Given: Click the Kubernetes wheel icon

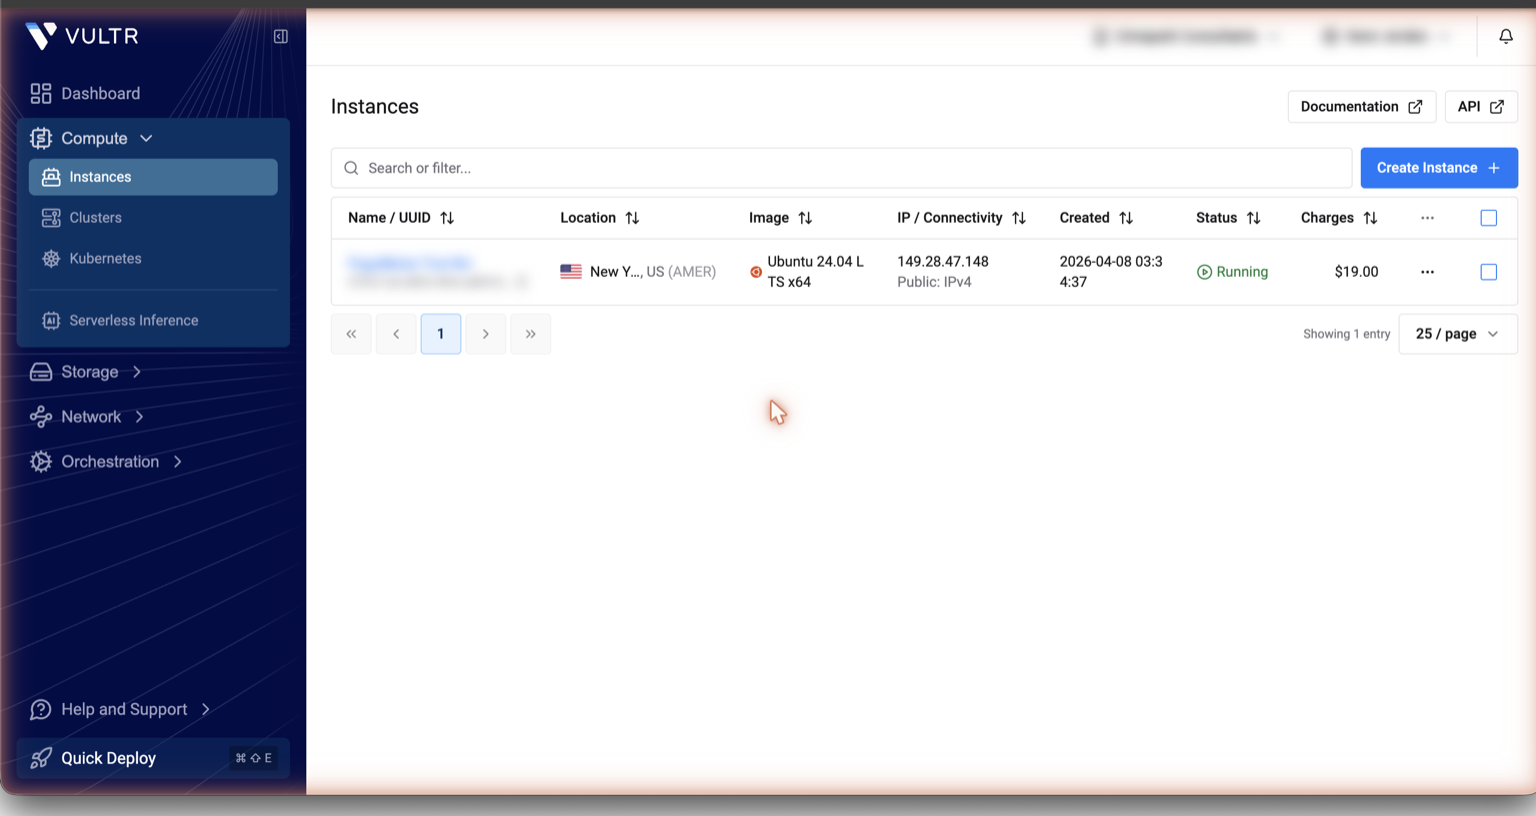Looking at the screenshot, I should (x=51, y=259).
